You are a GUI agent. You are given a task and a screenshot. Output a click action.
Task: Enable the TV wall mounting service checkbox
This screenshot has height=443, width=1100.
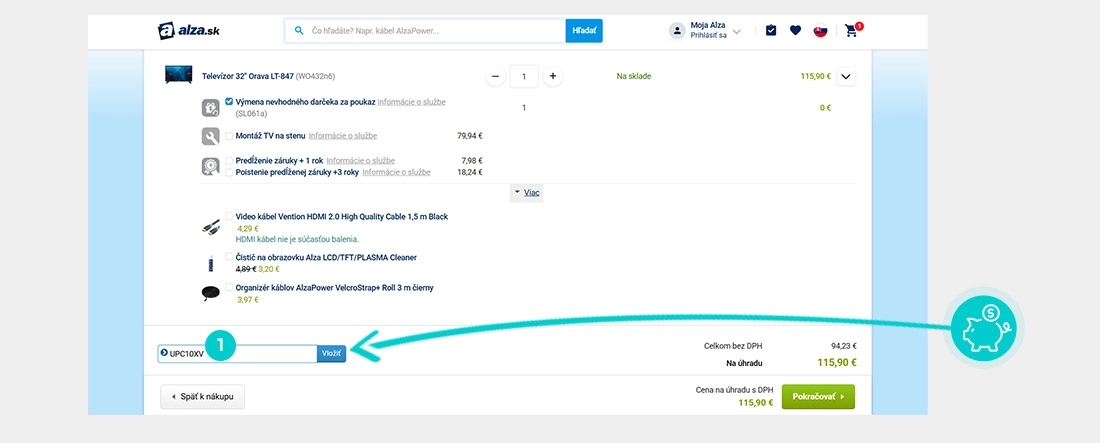coord(230,136)
